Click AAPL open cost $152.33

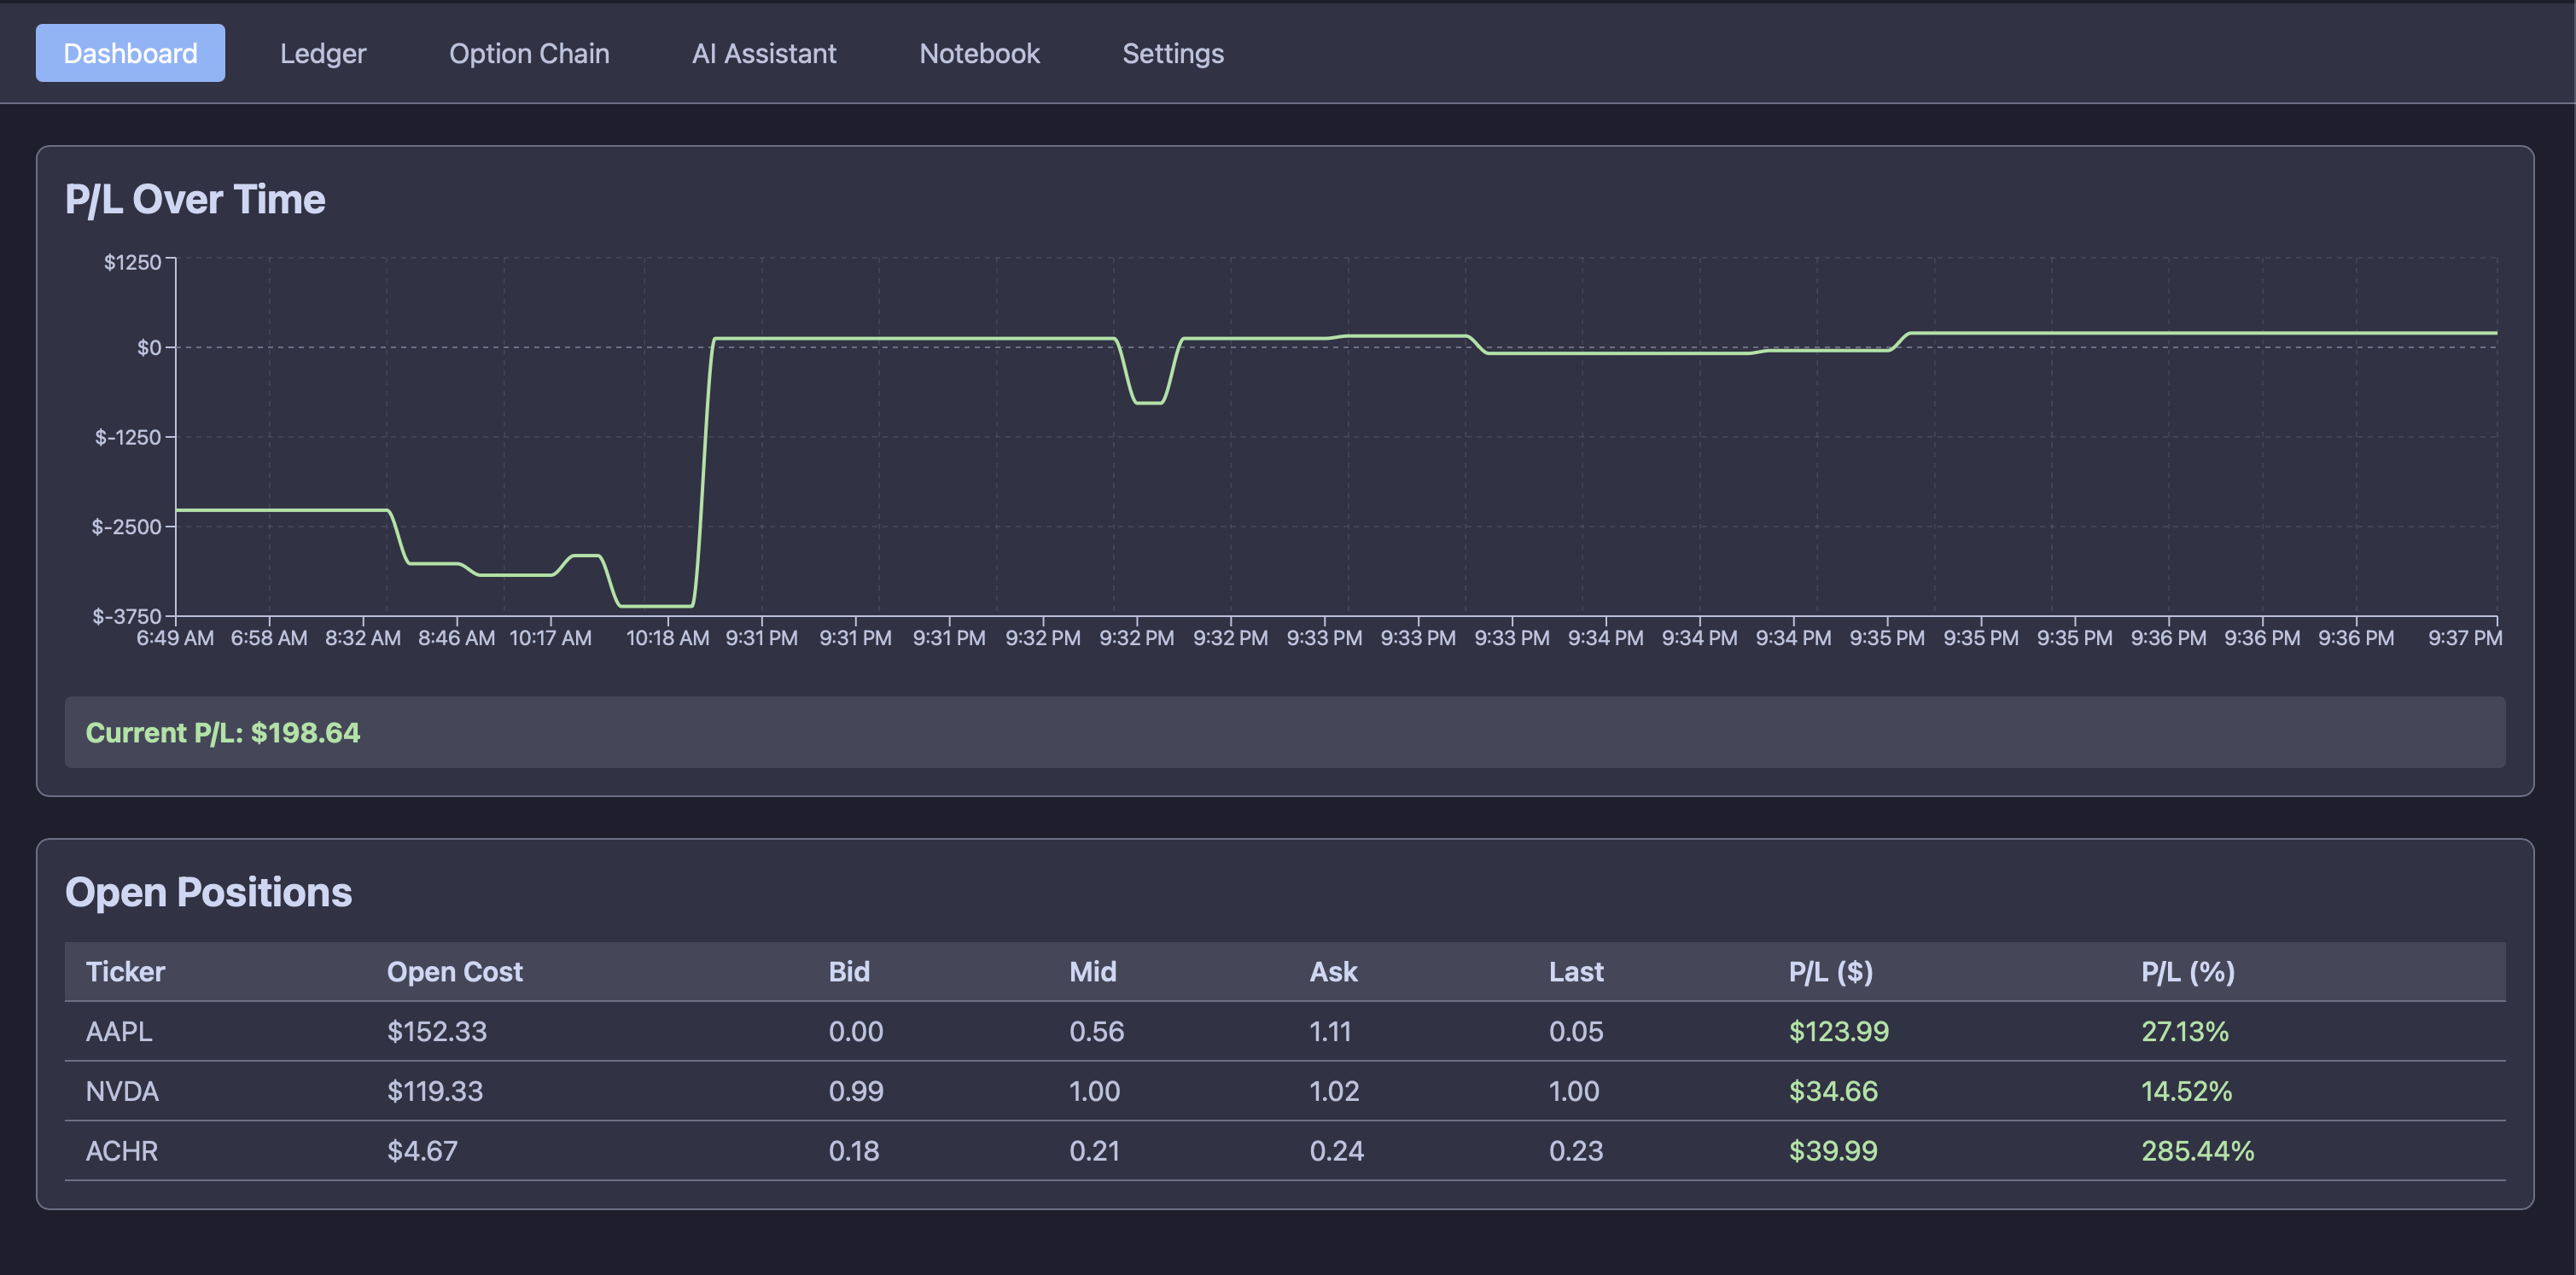tap(436, 1031)
